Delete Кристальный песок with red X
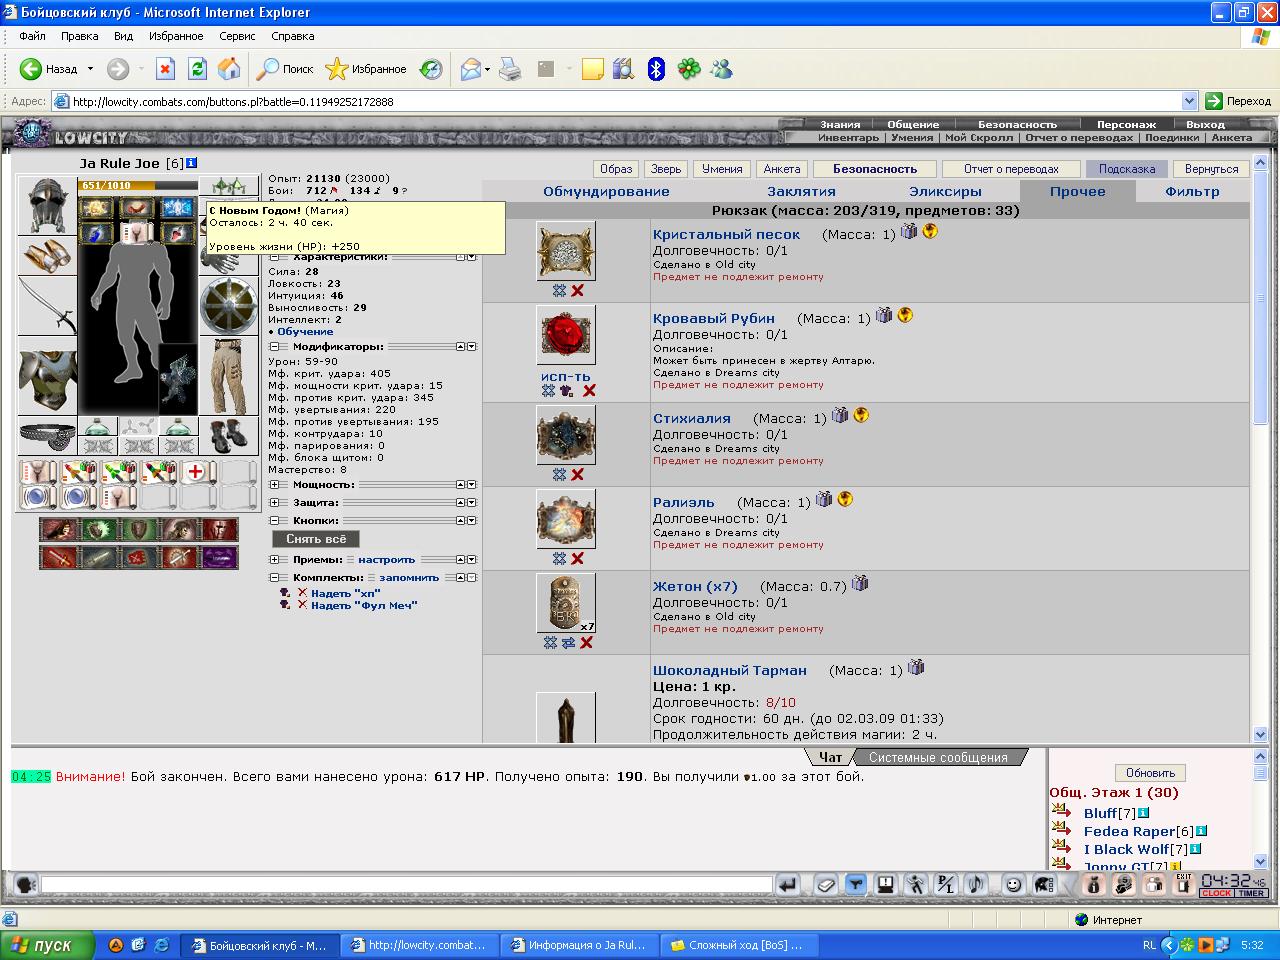This screenshot has width=1280, height=960. pyautogui.click(x=577, y=290)
